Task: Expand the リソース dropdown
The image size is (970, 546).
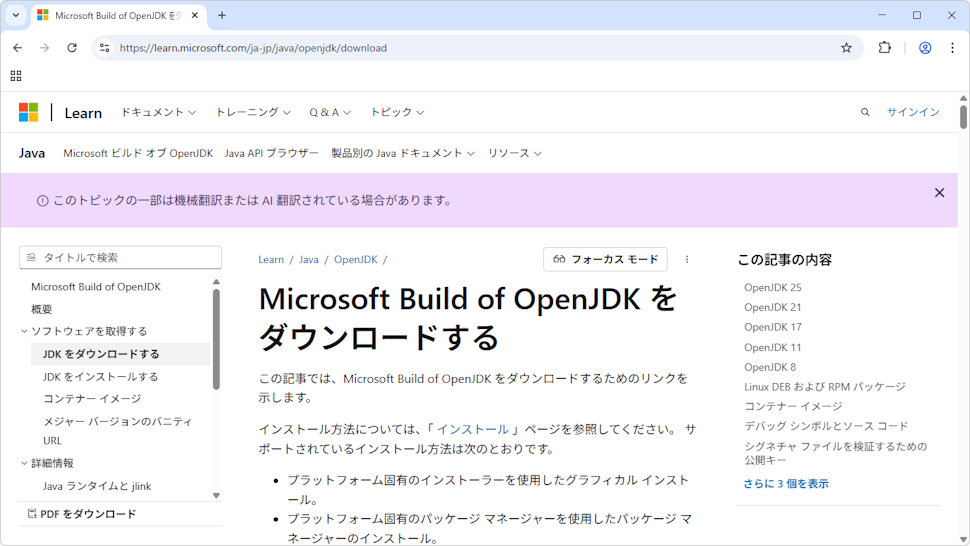Action: 515,153
